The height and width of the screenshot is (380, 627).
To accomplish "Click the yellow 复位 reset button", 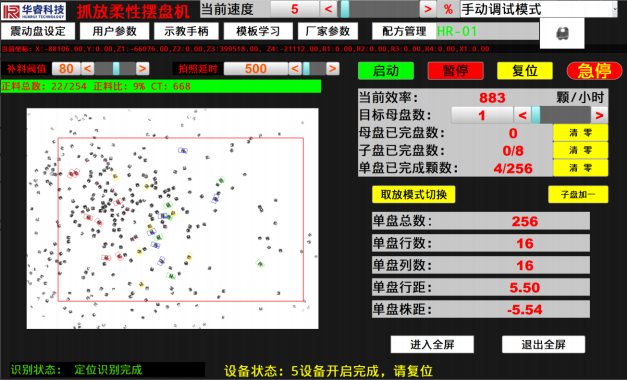I will click(x=525, y=71).
